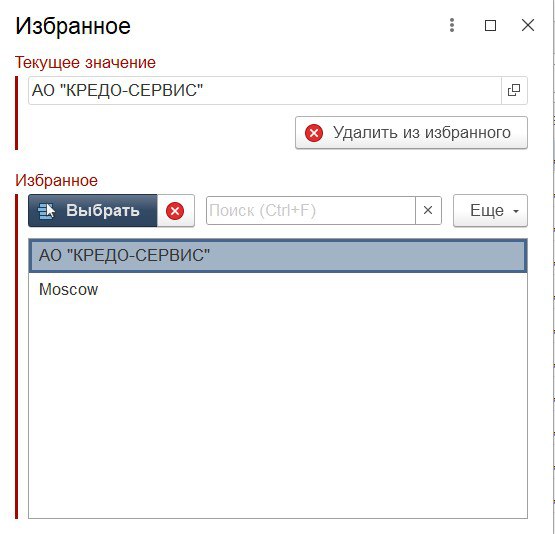This screenshot has width=555, height=534.
Task: Close the Избранное dialog
Action: coord(528,25)
